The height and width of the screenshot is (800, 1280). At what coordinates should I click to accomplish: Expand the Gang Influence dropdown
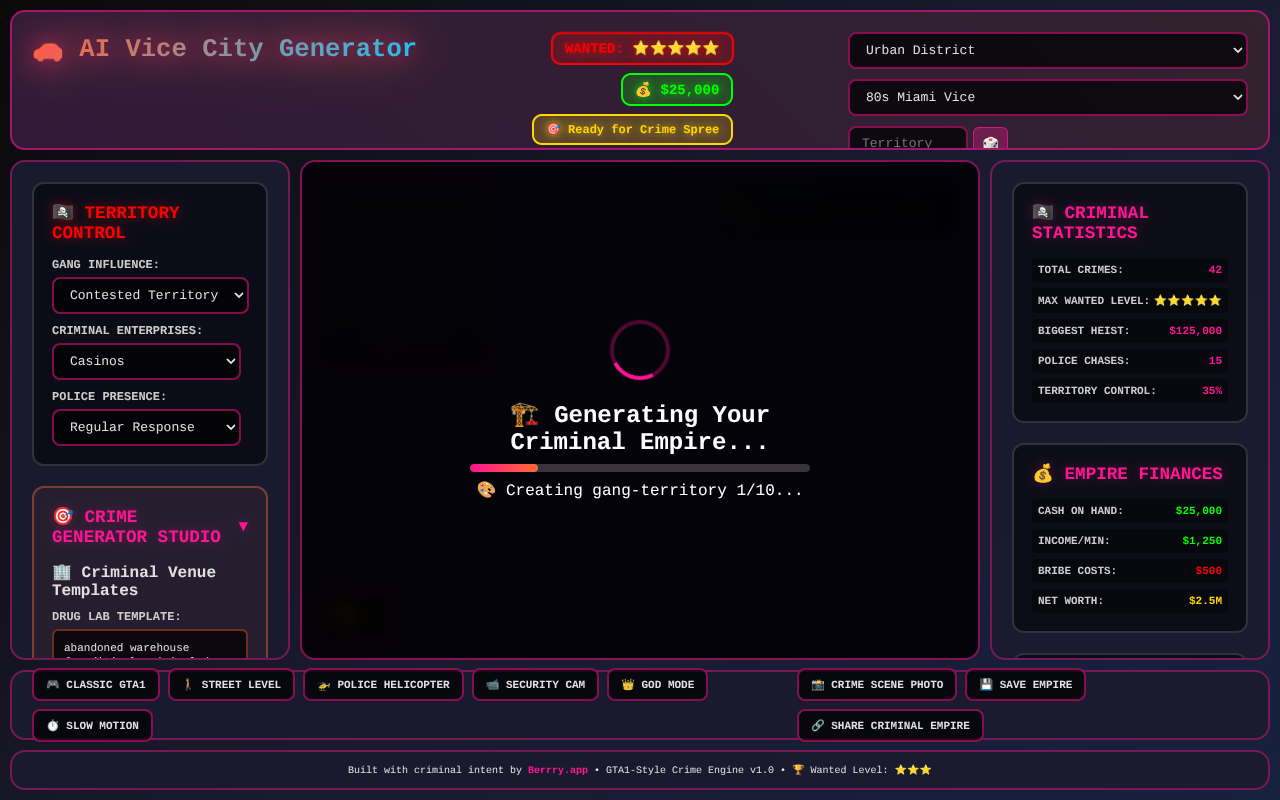(150, 296)
